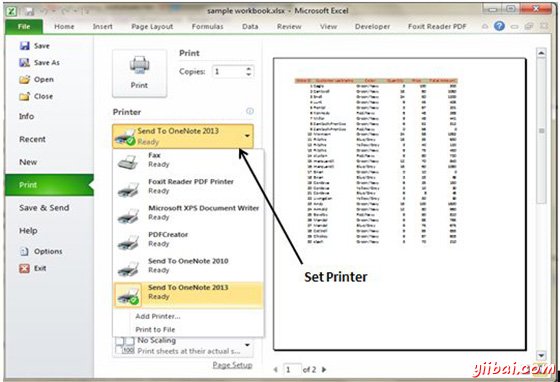This screenshot has height=382, width=560.
Task: Go to previous preview page arrow
Action: point(276,370)
